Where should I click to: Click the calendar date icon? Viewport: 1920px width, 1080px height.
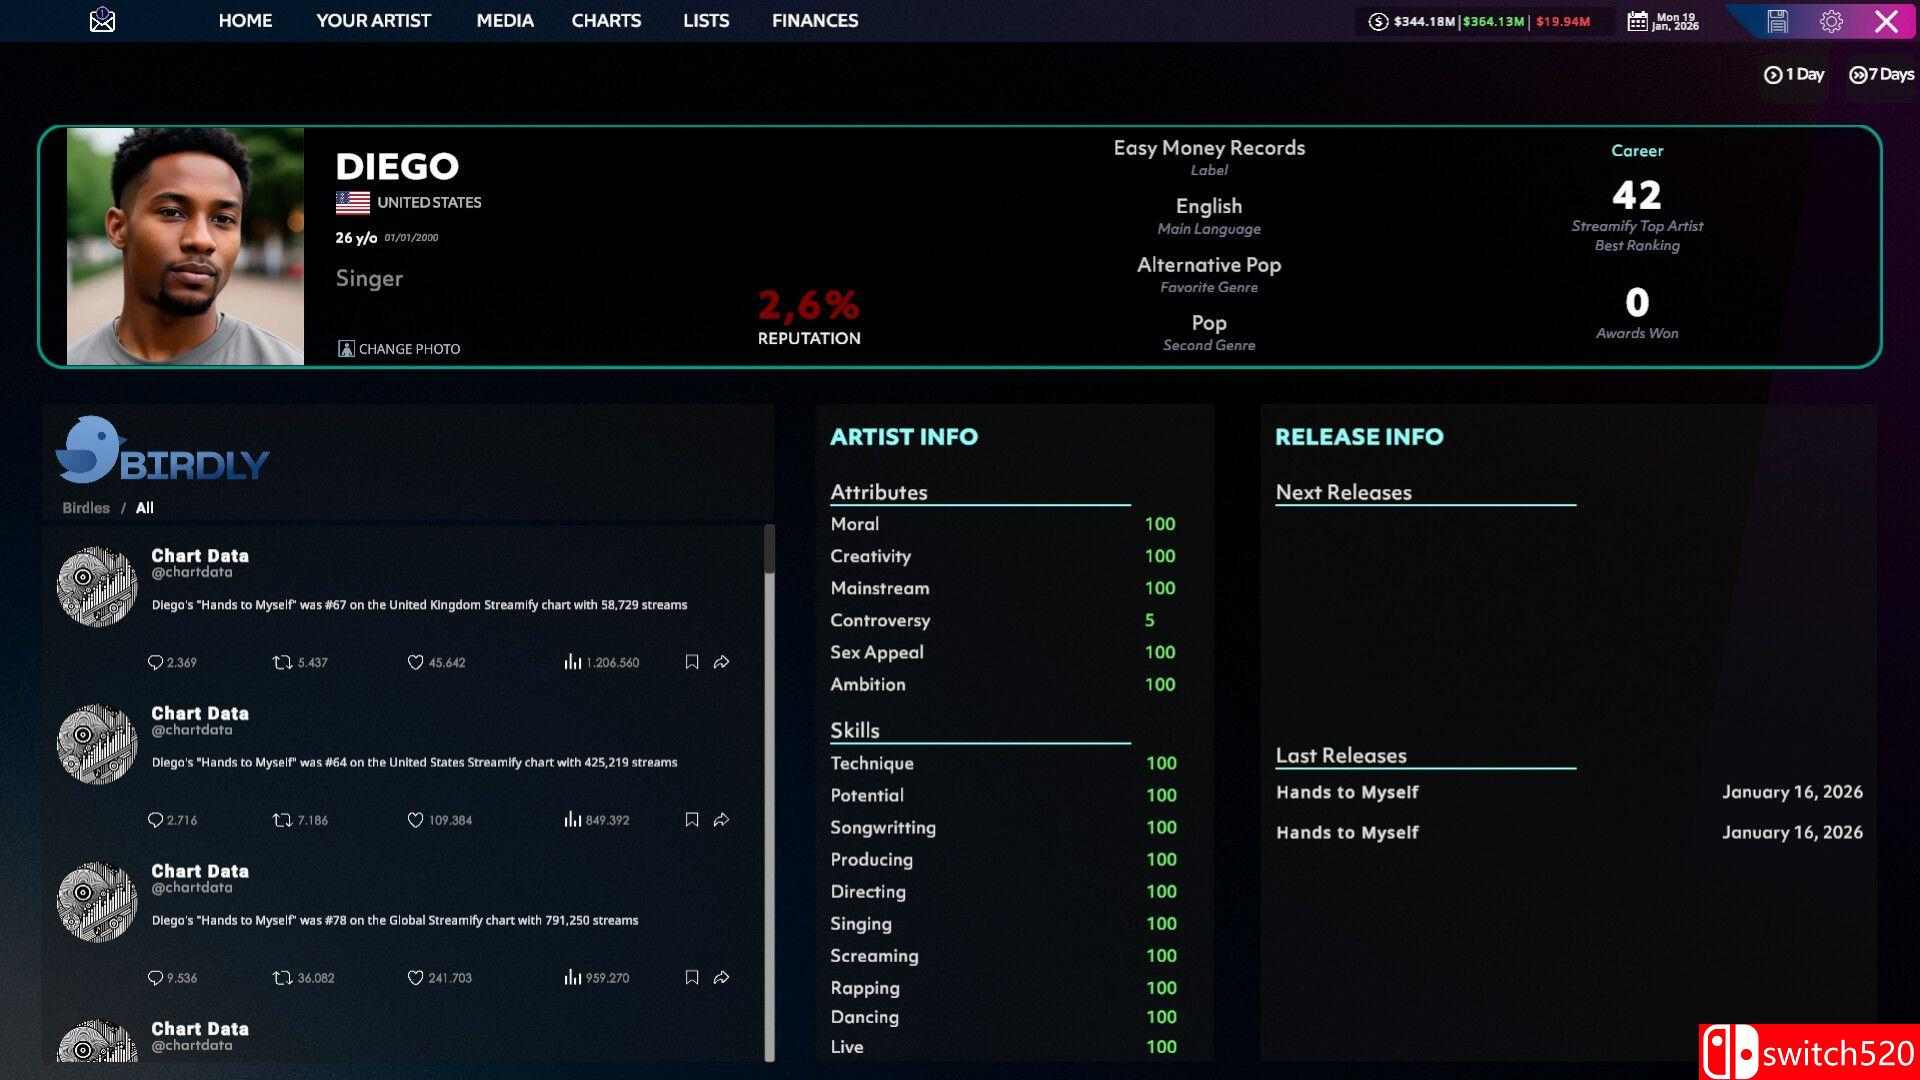[1637, 21]
